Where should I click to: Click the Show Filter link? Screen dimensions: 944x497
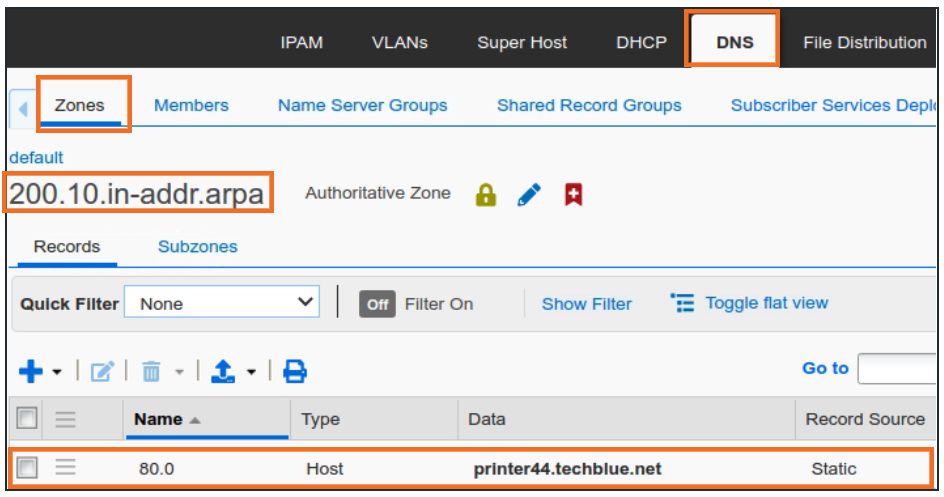(x=586, y=304)
